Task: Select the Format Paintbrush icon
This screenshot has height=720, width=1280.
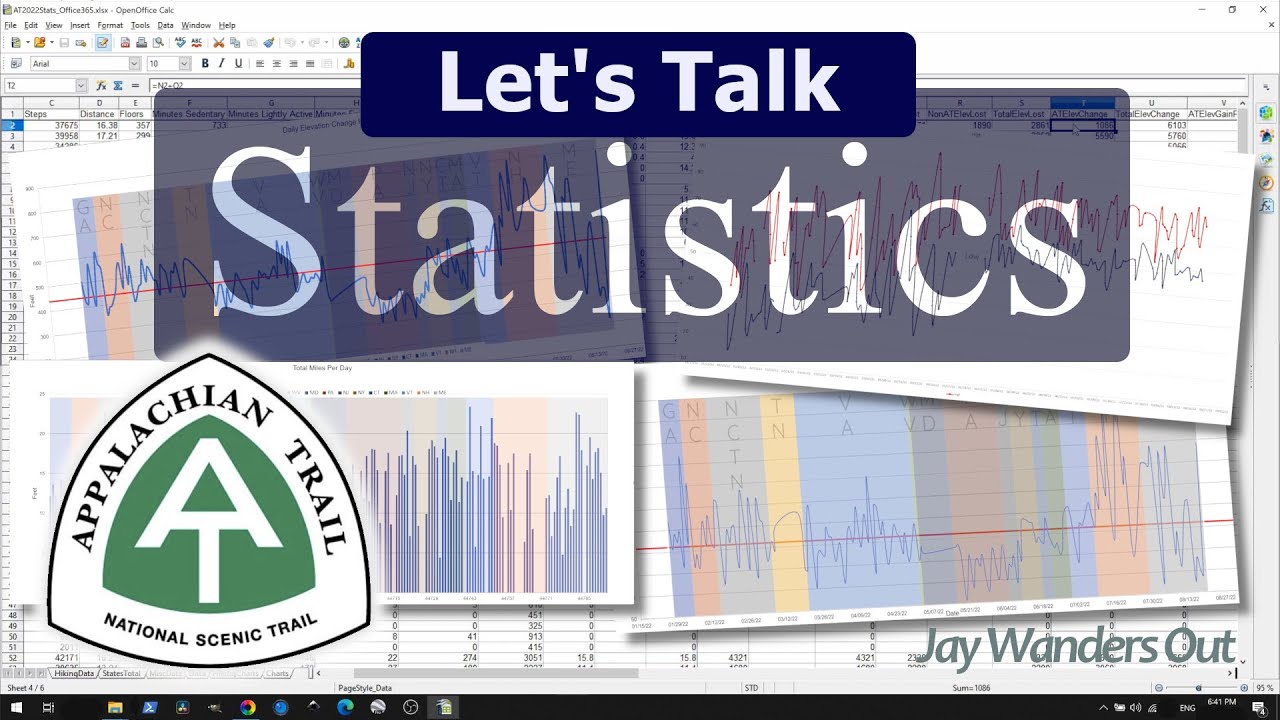Action: pyautogui.click(x=269, y=43)
